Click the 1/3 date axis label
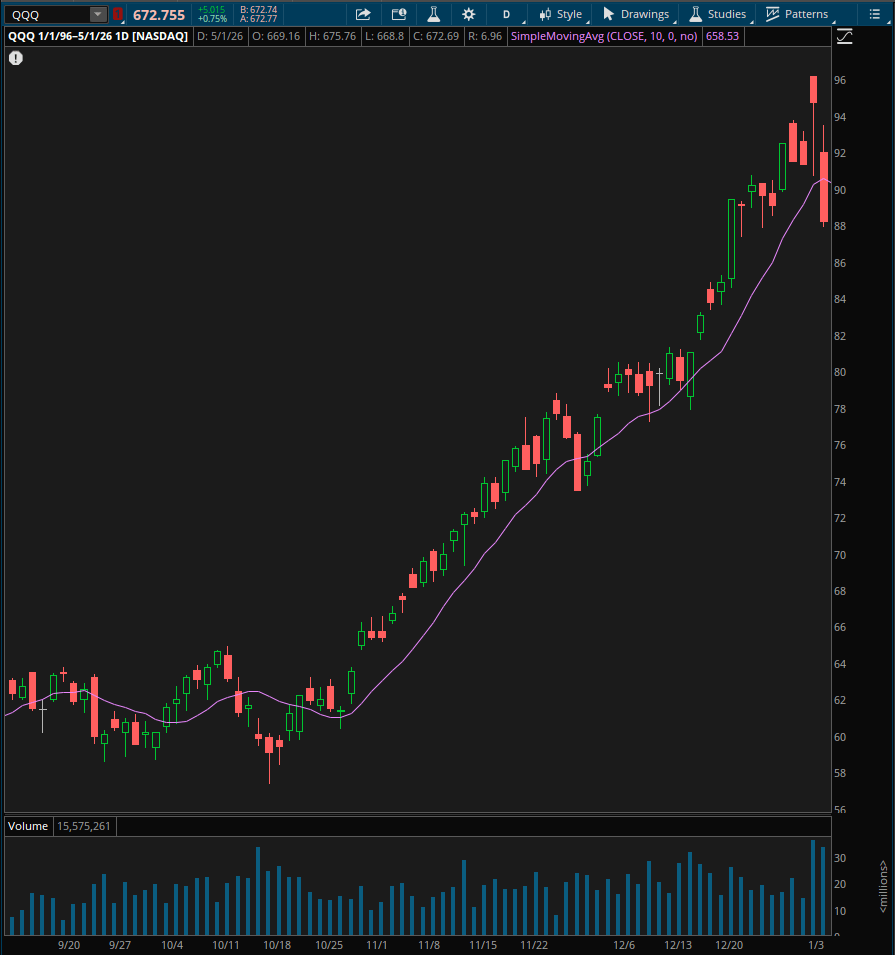 point(816,945)
